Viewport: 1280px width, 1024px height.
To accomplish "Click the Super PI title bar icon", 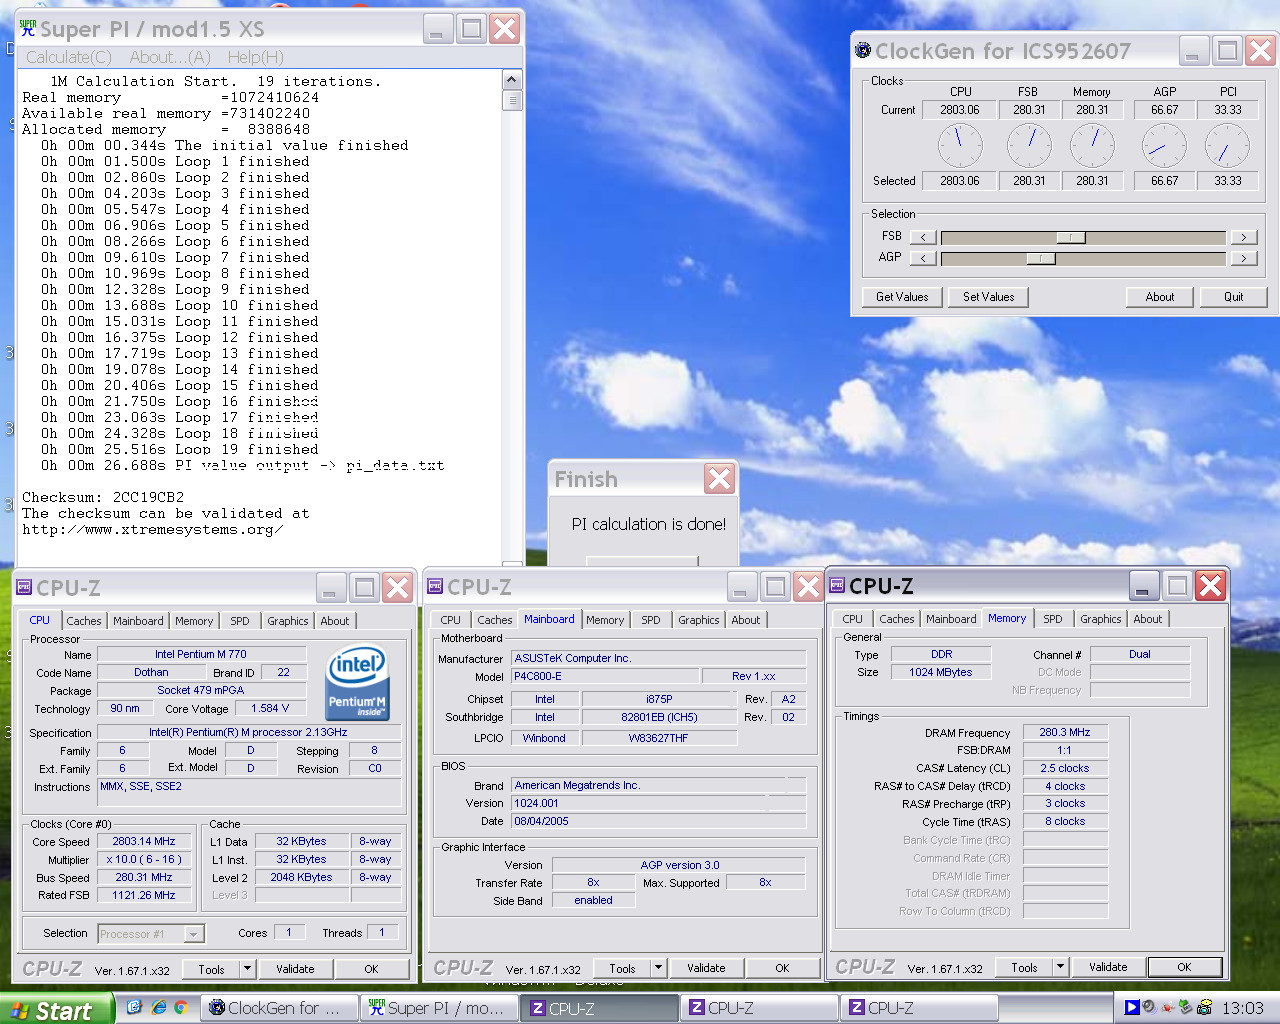I will 28,29.
